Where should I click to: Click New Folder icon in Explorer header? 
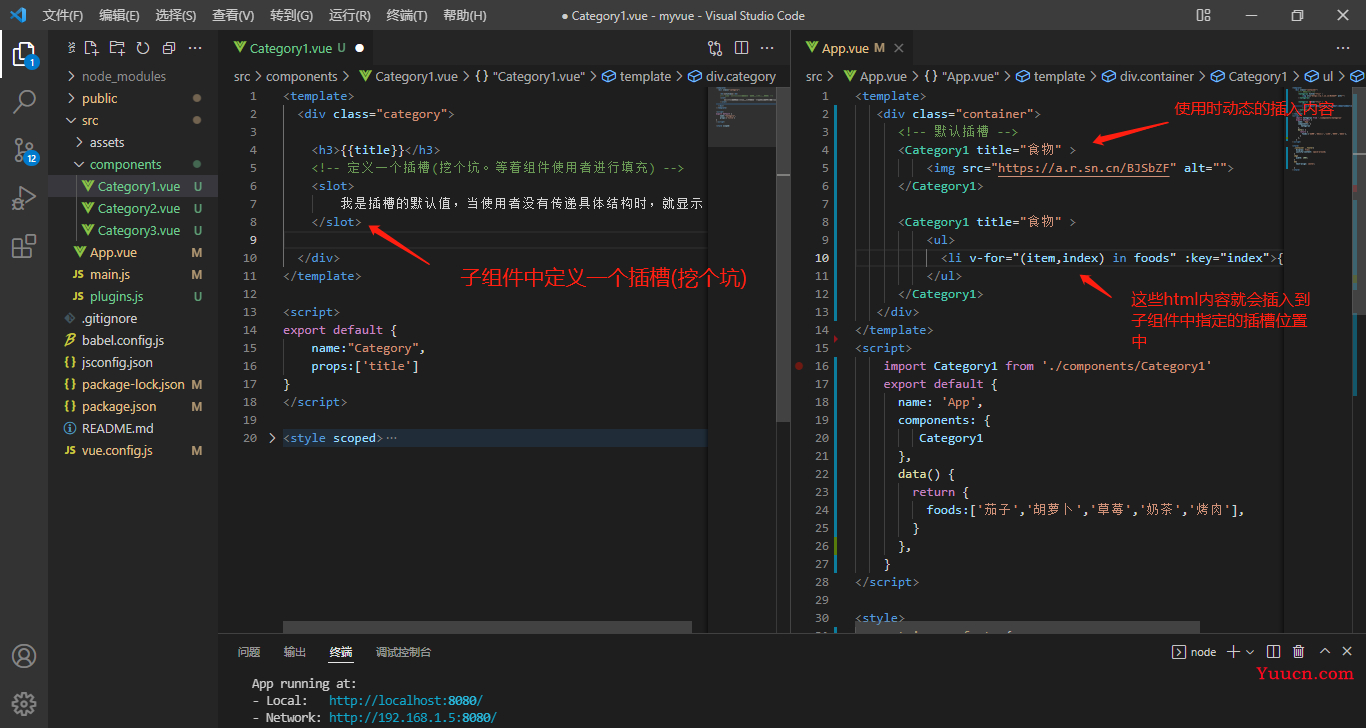coord(117,48)
